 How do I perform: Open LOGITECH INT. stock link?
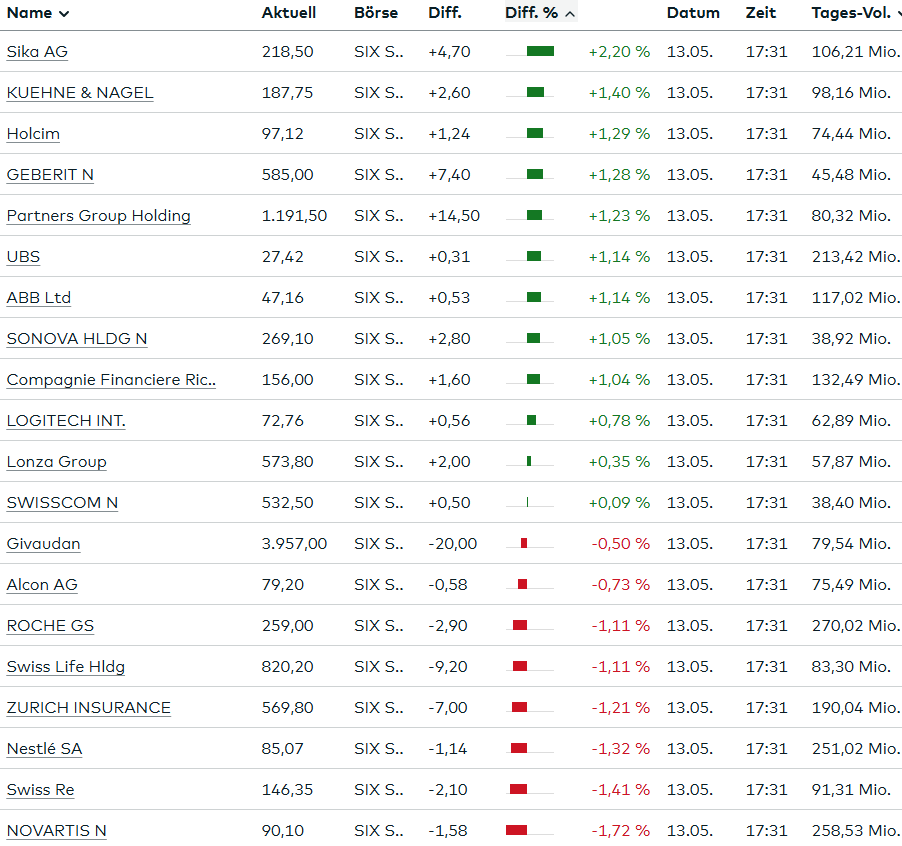pyautogui.click(x=66, y=421)
